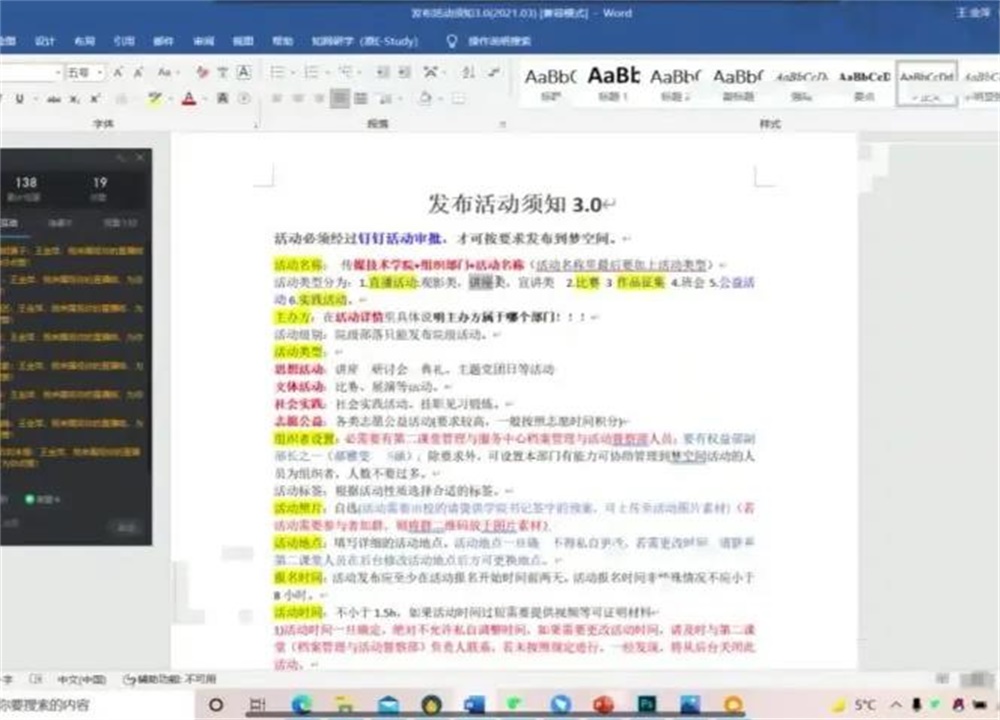
Task: Toggle bold formatting
Action: pyautogui.click(x=2, y=98)
